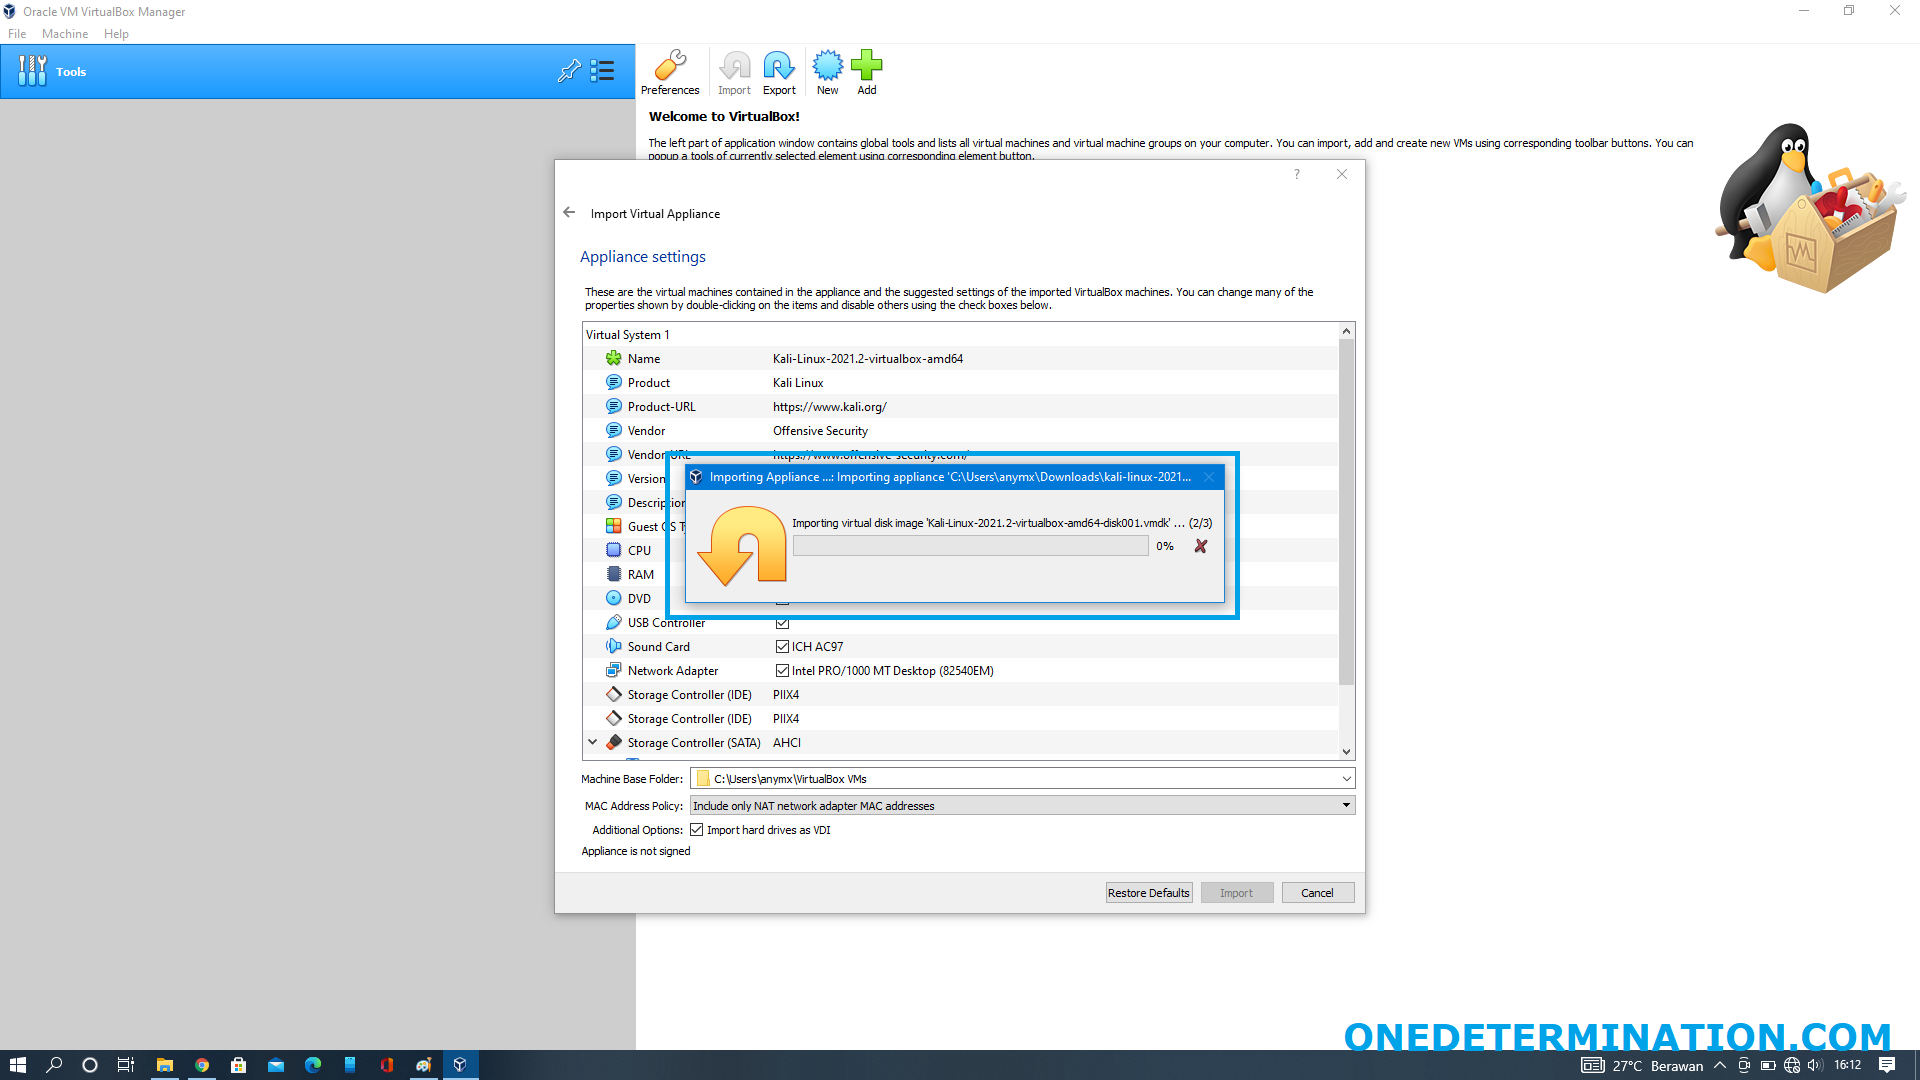Select first Storage Controller (IDE) row

[x=960, y=694]
